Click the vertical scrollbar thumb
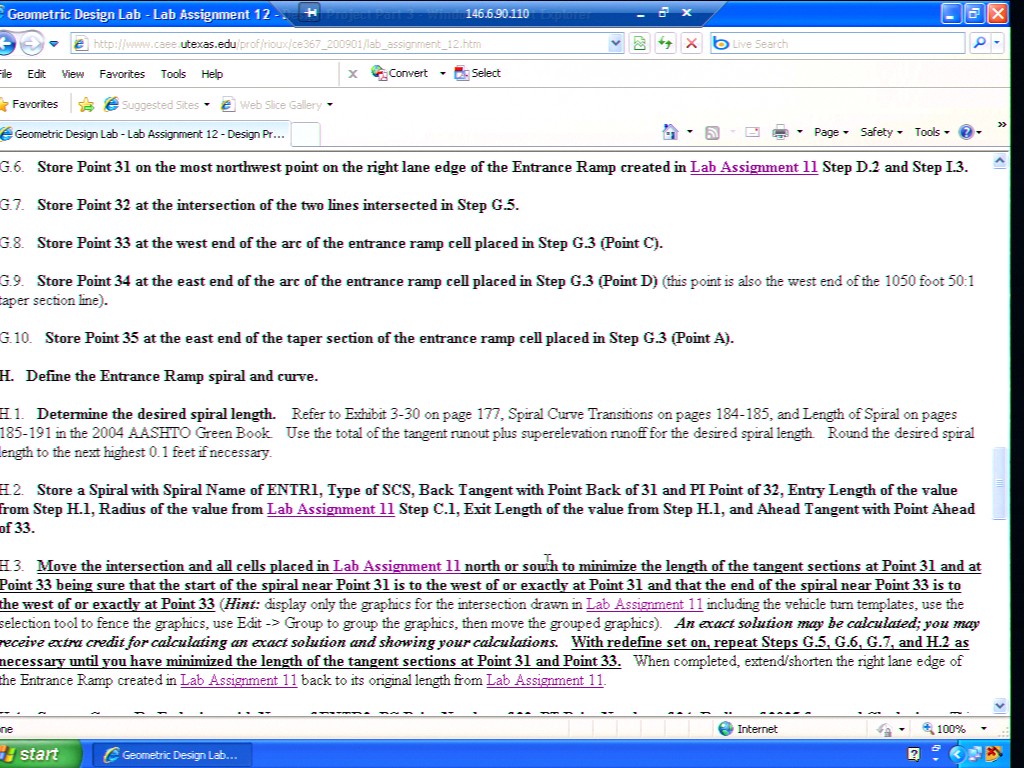Screen dimensions: 1024x768 pyautogui.click(x=1000, y=483)
